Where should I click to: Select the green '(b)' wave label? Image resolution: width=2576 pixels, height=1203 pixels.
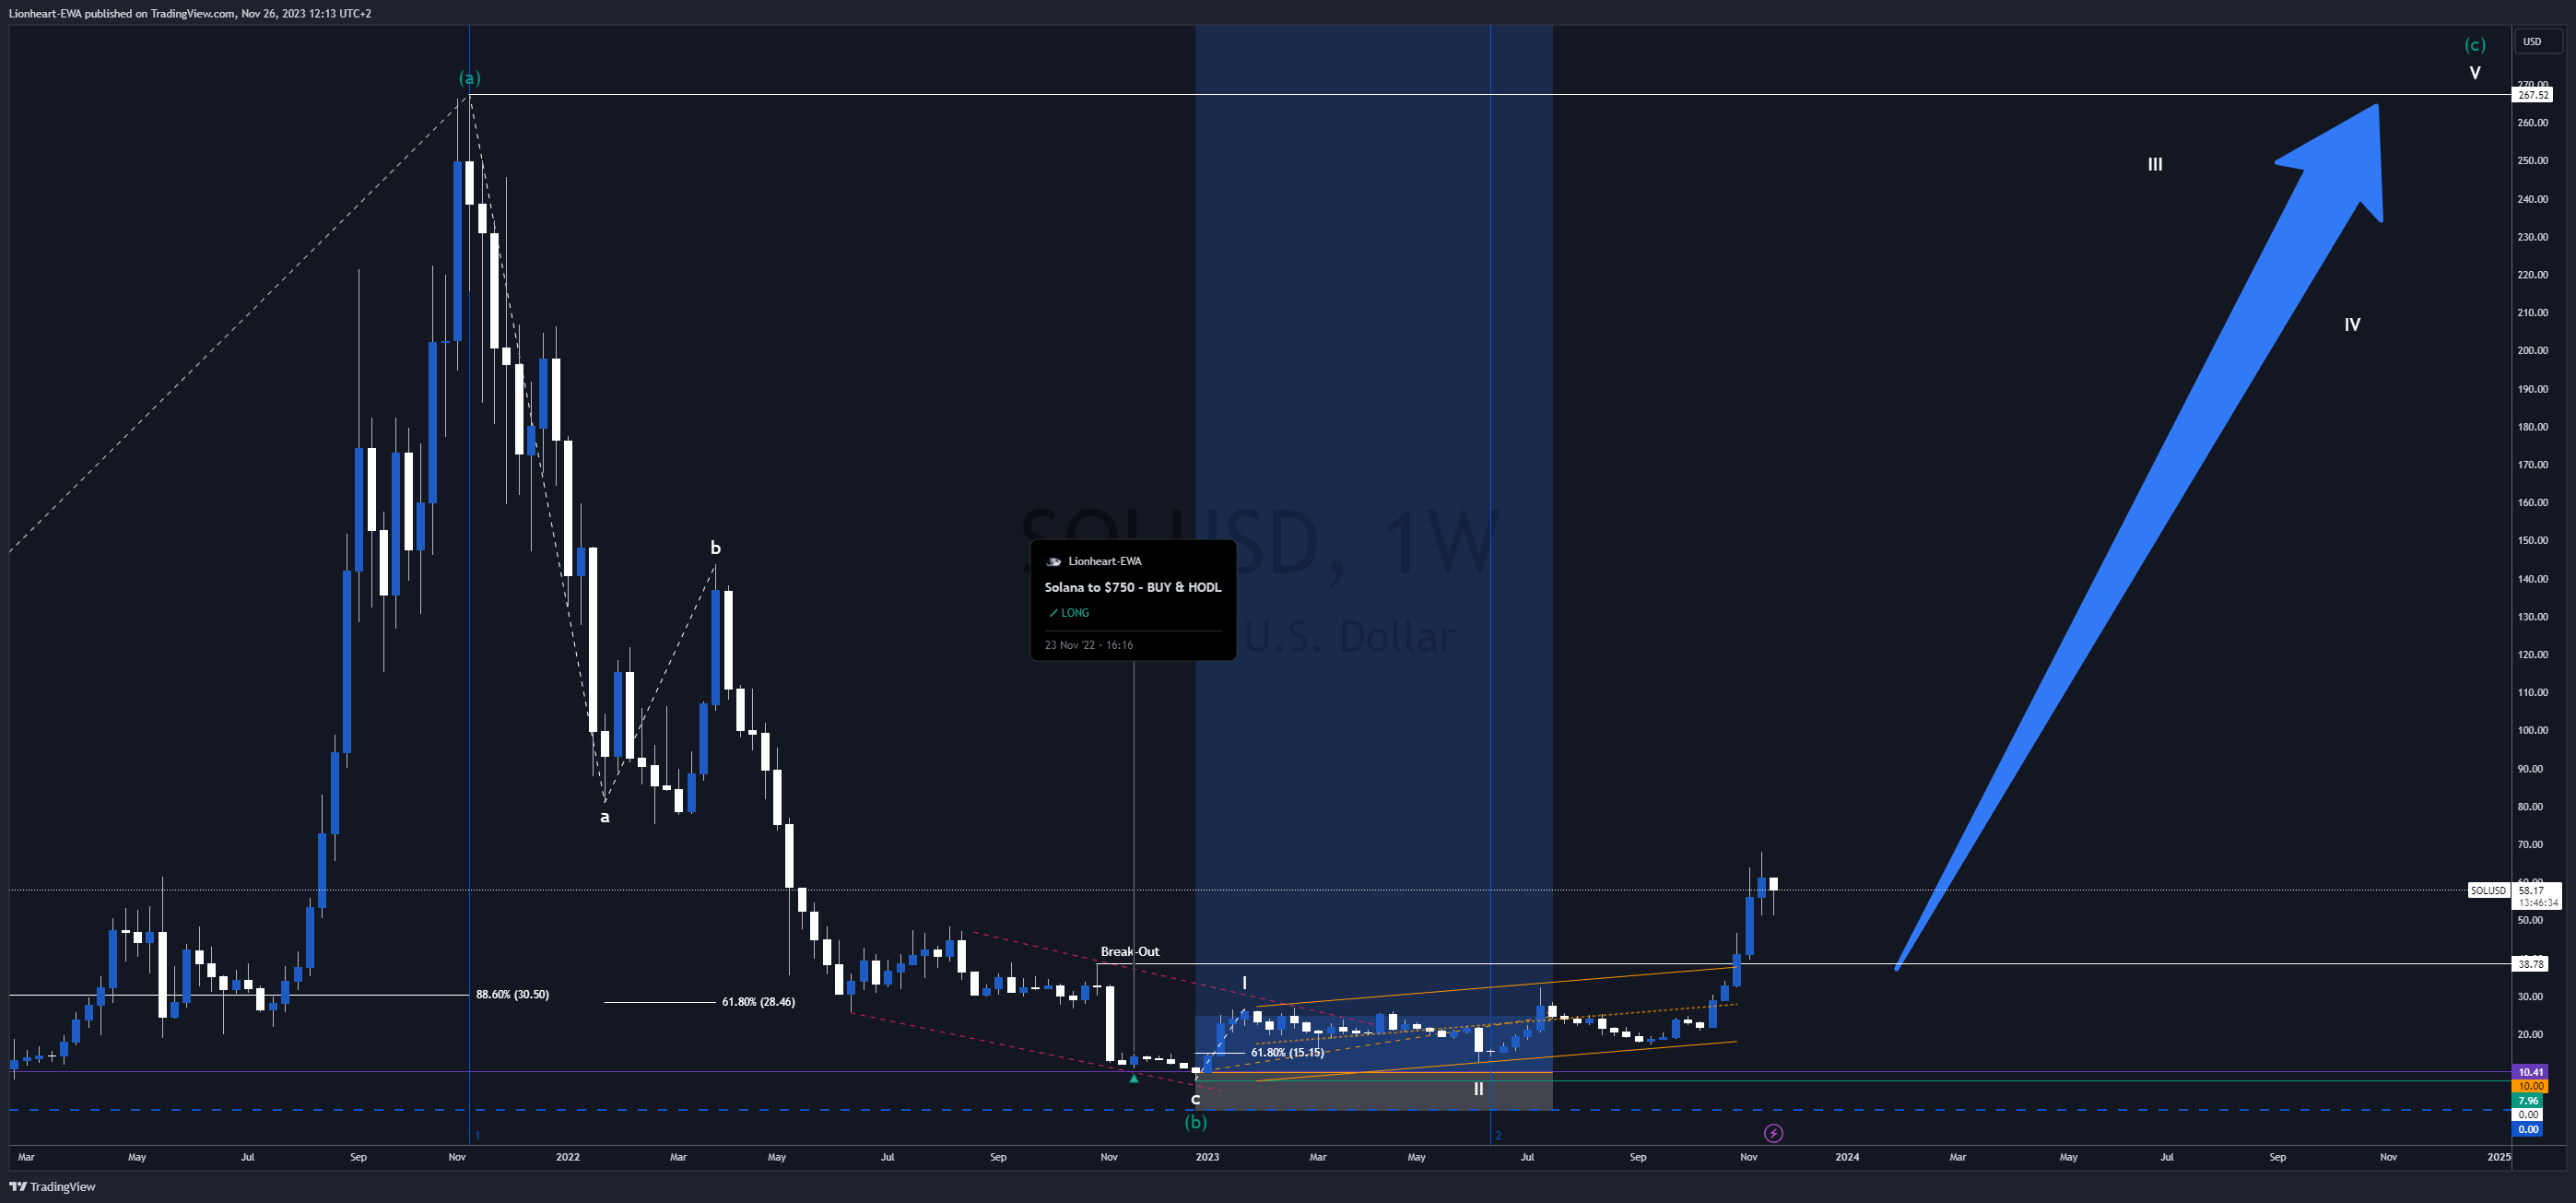pyautogui.click(x=1196, y=1122)
